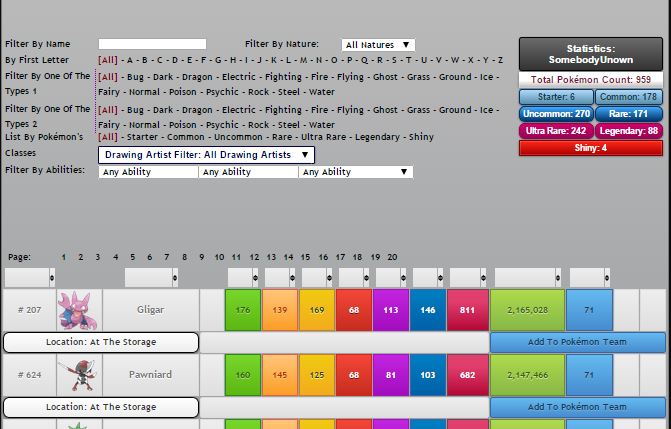Click the Gligar sprite image
The image size is (671, 429).
[x=78, y=310]
